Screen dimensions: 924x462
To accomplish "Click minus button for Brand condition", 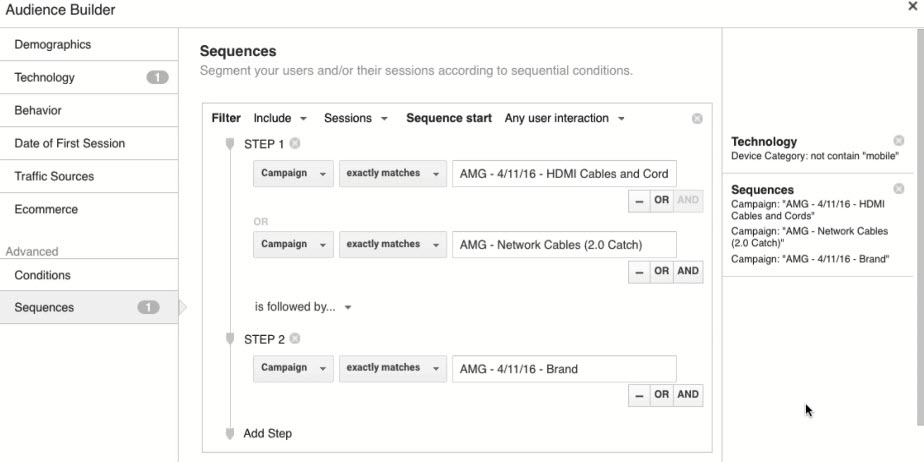I will (x=639, y=394).
